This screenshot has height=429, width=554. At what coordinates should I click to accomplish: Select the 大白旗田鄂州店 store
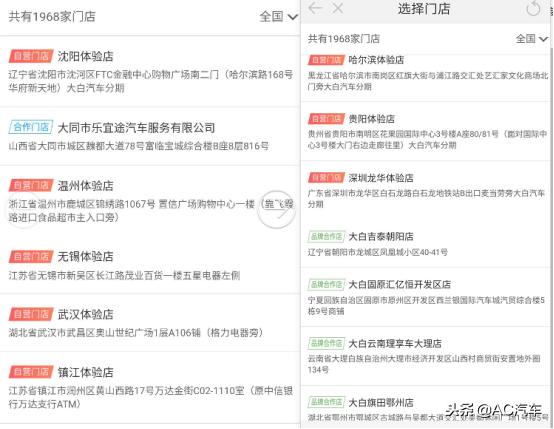click(427, 407)
